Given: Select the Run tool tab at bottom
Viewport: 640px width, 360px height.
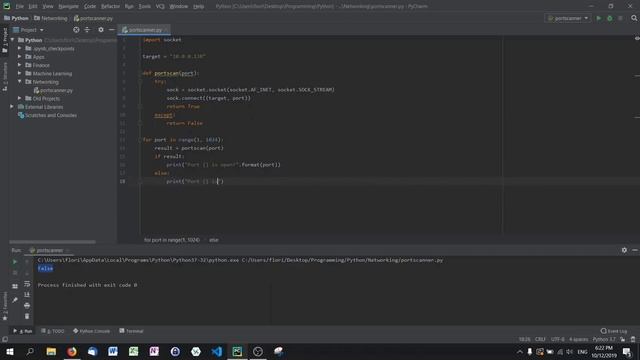Looking at the screenshot, I should coord(23,331).
